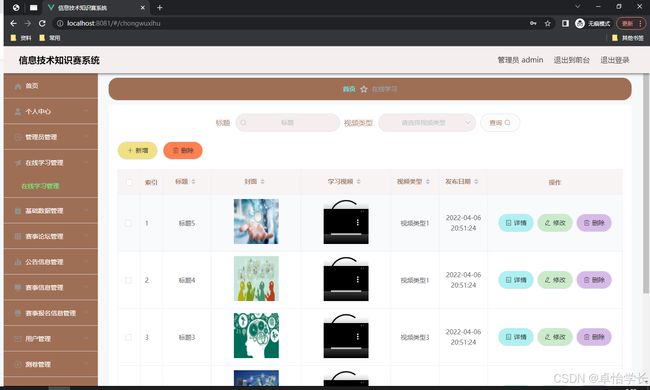Viewport: 650px width, 390px height.
Task: Check the checkbox for row 3
Action: click(x=129, y=337)
